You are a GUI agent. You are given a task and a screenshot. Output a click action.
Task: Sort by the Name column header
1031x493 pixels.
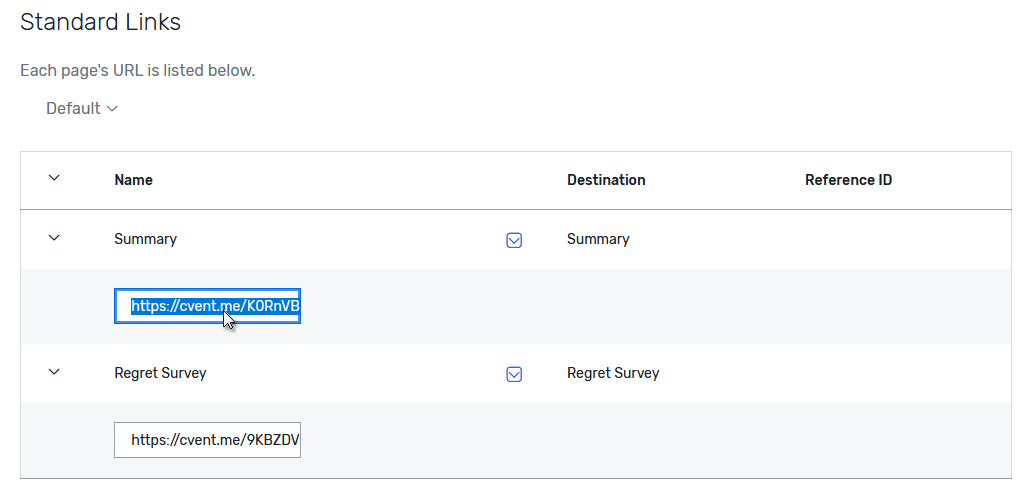(133, 180)
